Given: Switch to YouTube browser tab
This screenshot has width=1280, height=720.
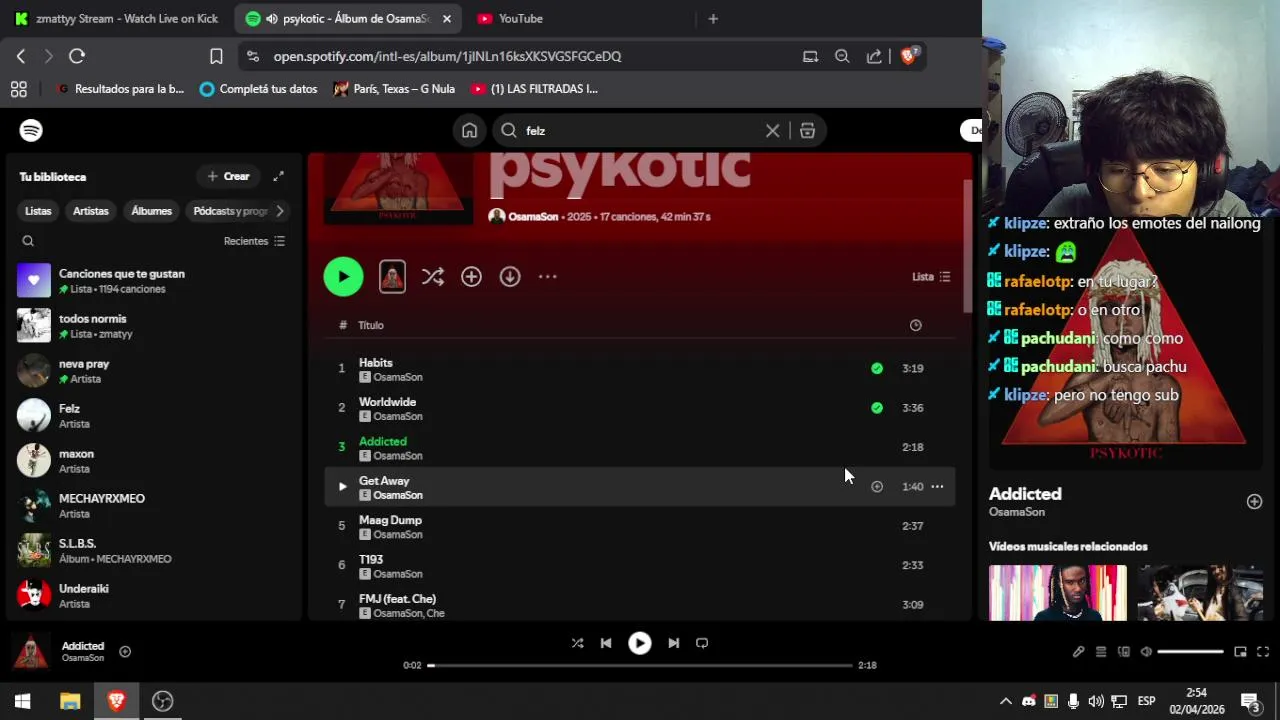Looking at the screenshot, I should (x=520, y=19).
